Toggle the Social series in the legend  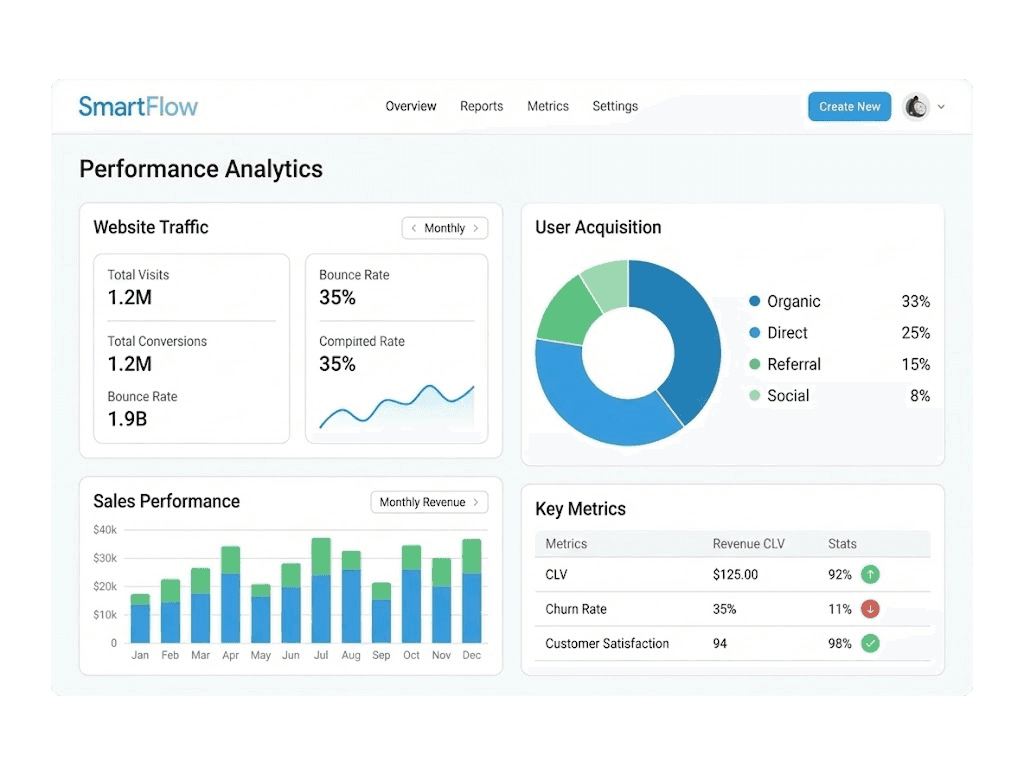click(x=754, y=396)
